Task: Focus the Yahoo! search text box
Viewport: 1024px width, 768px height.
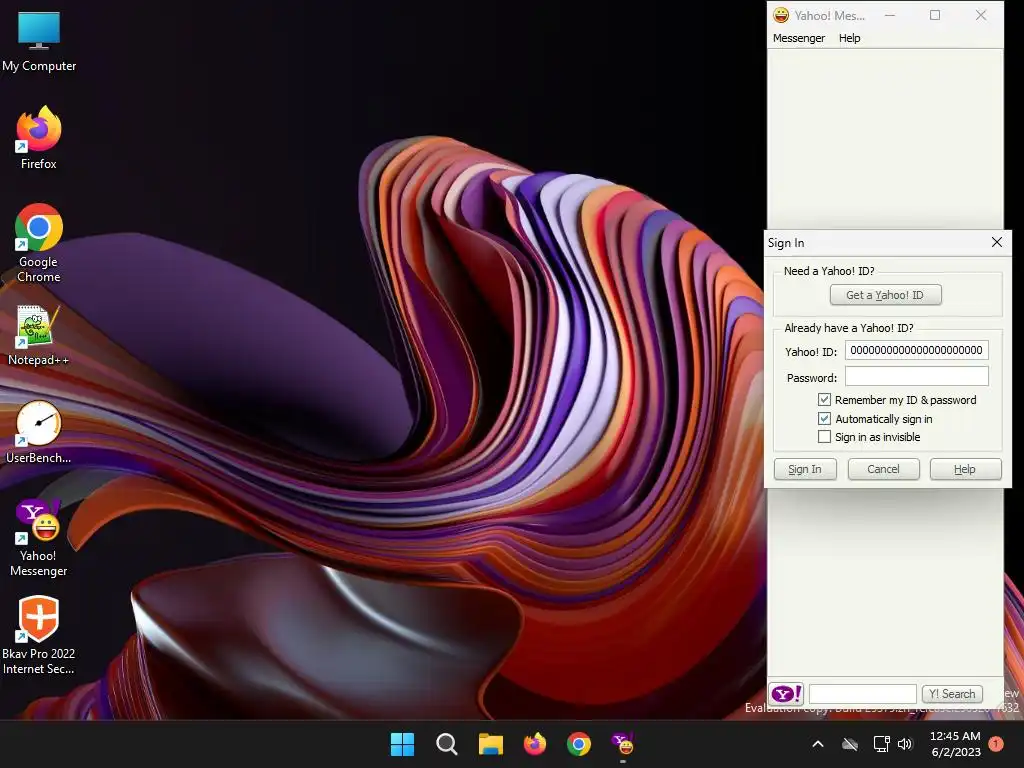Action: (x=863, y=694)
